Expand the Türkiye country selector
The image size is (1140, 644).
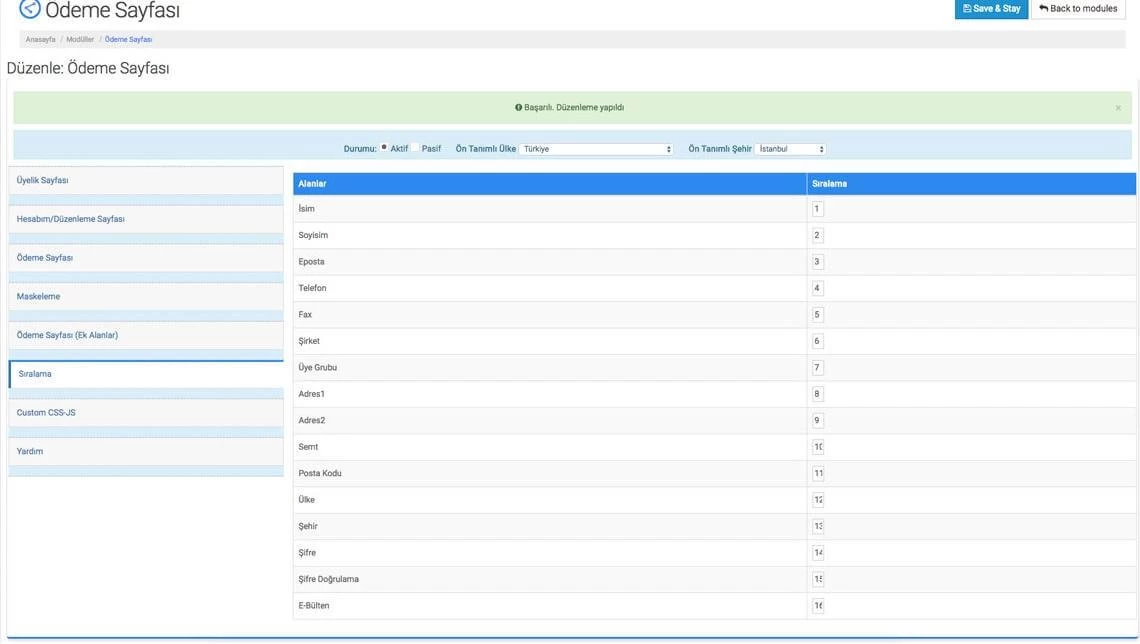[x=597, y=148]
